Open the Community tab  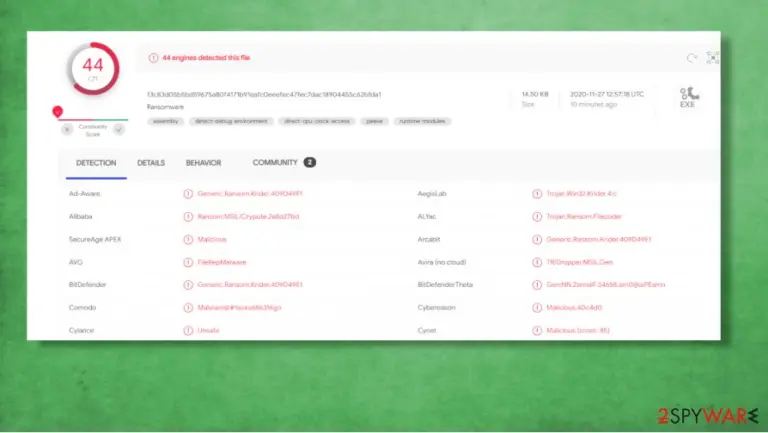[x=275, y=163]
